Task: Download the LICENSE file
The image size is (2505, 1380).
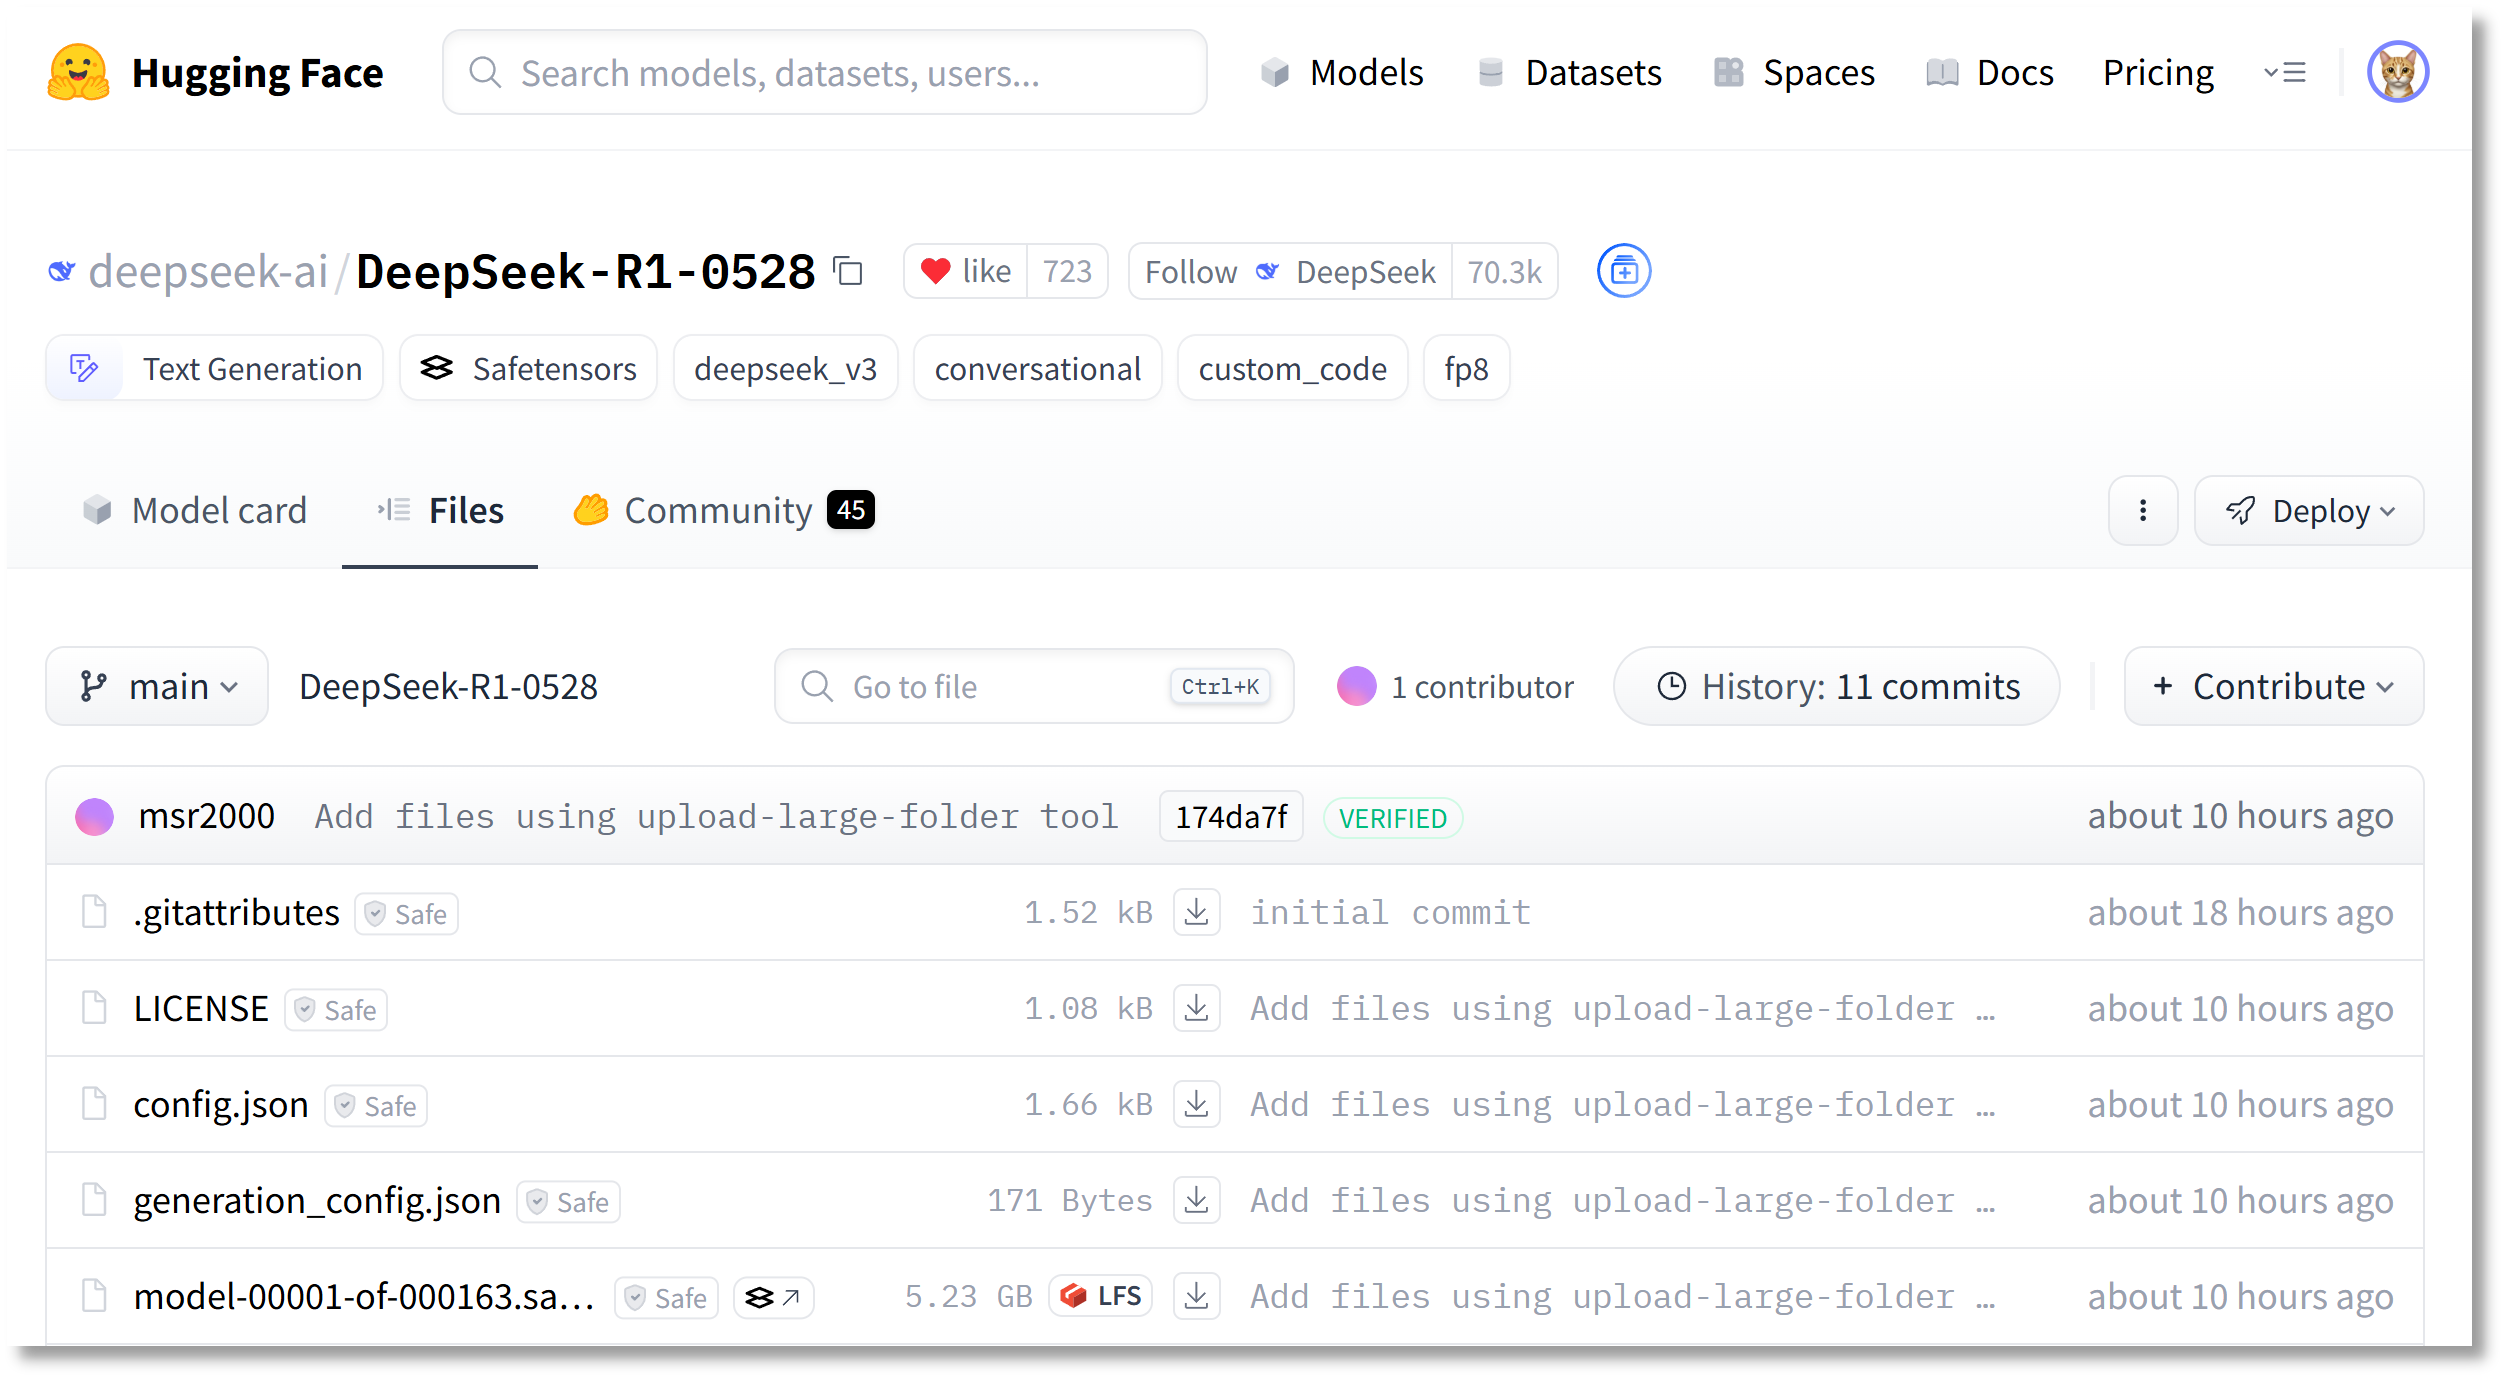Action: (x=1196, y=1008)
